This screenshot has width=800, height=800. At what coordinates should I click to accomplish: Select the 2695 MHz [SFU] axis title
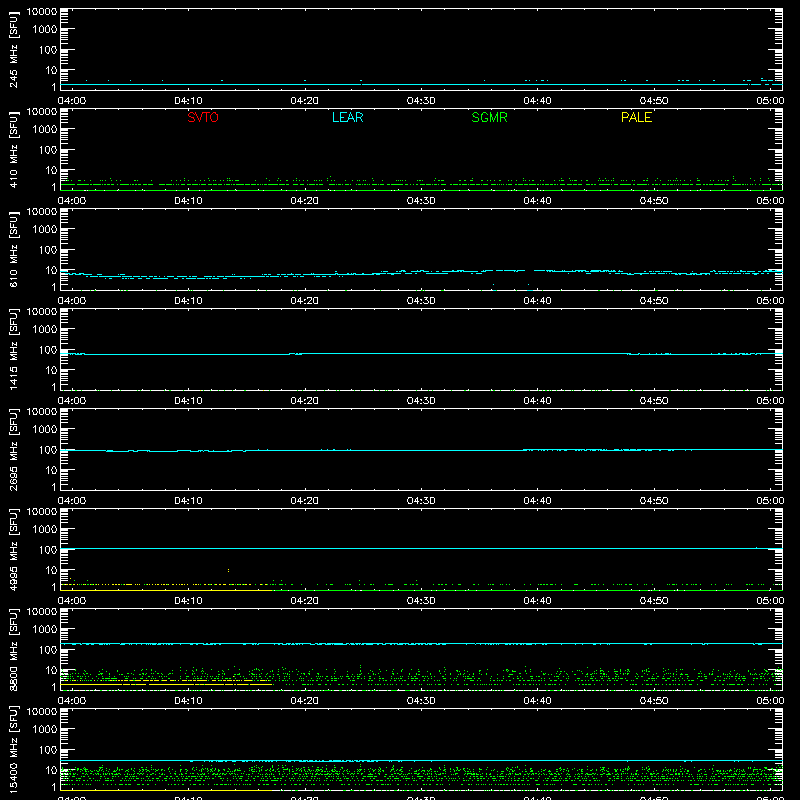coord(13,450)
